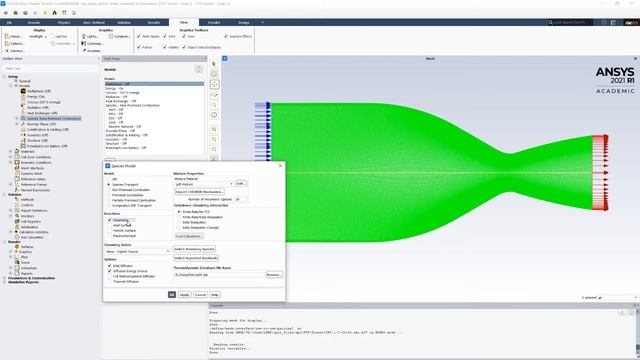Open Lights settings in Graphics ribbon group
Screen dimensions: 640x360
(90, 36)
